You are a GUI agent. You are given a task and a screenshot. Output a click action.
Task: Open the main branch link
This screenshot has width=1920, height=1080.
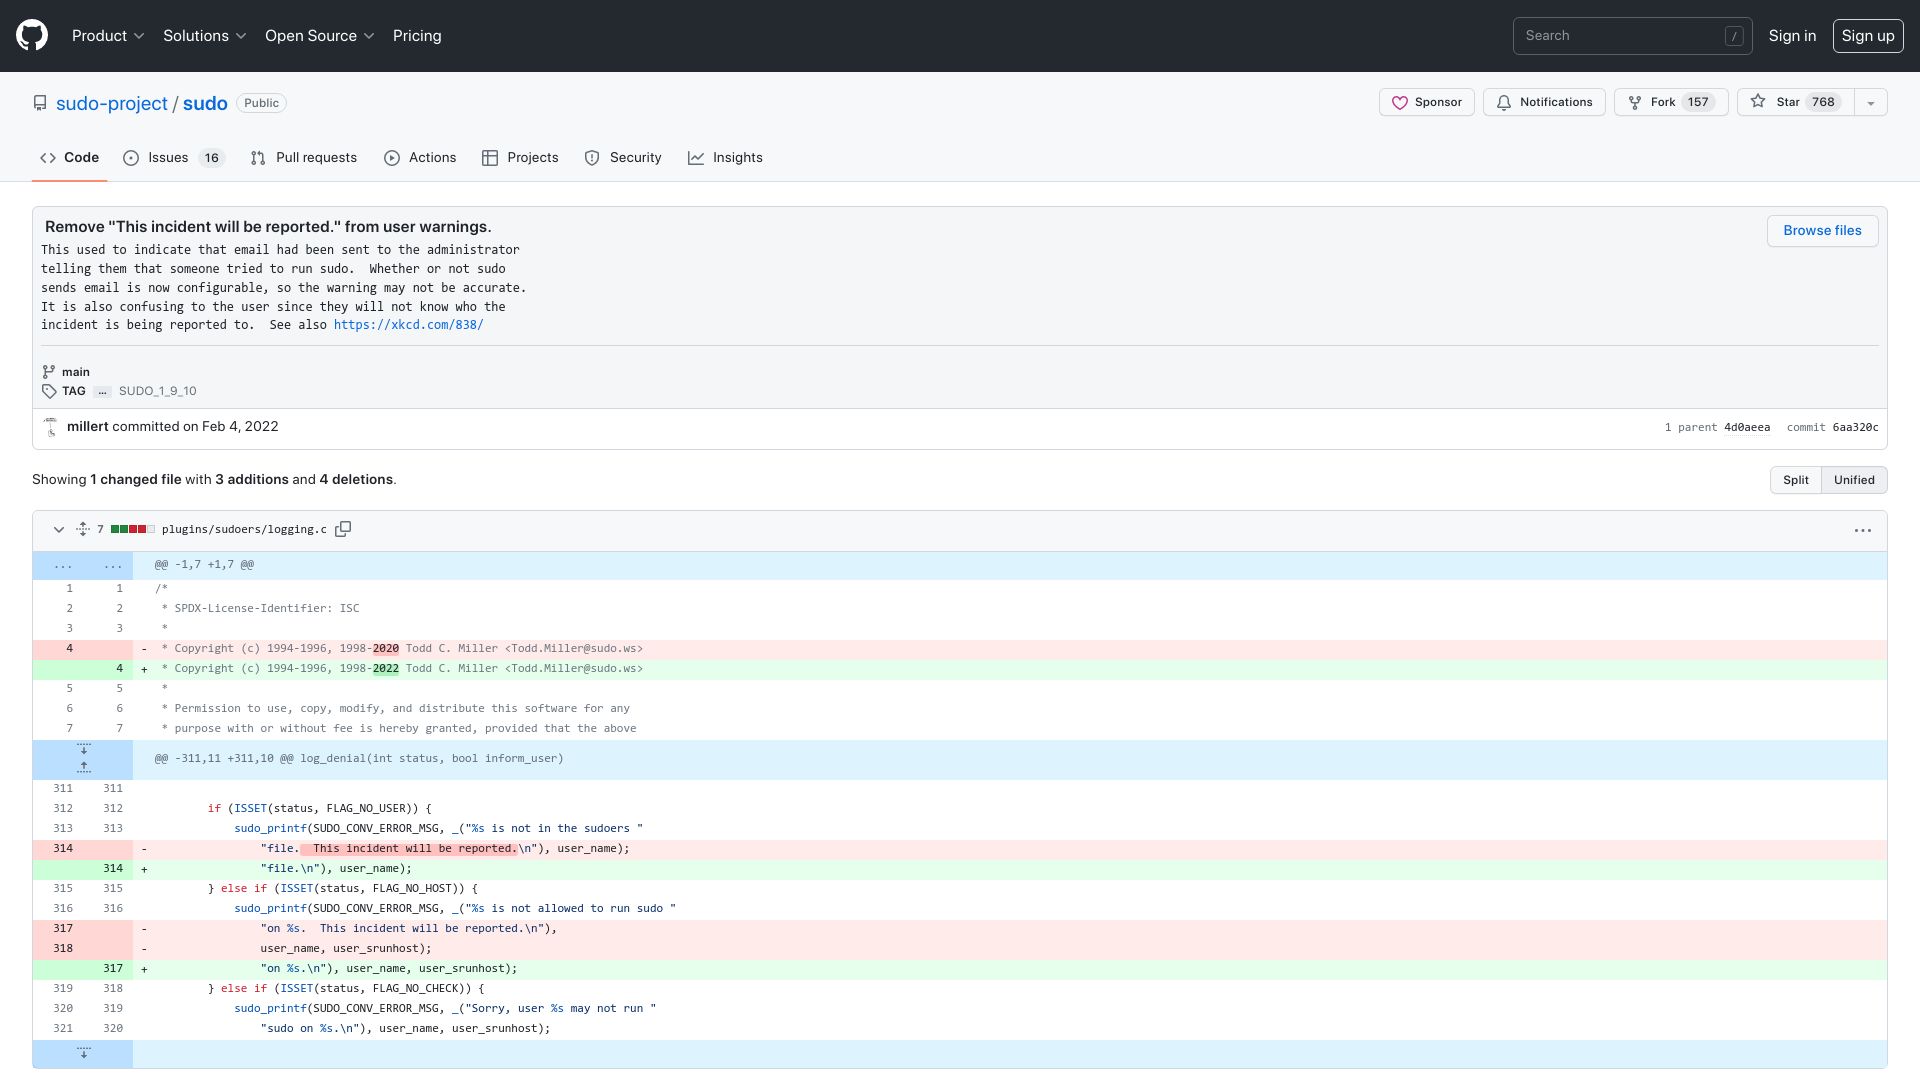coord(76,372)
